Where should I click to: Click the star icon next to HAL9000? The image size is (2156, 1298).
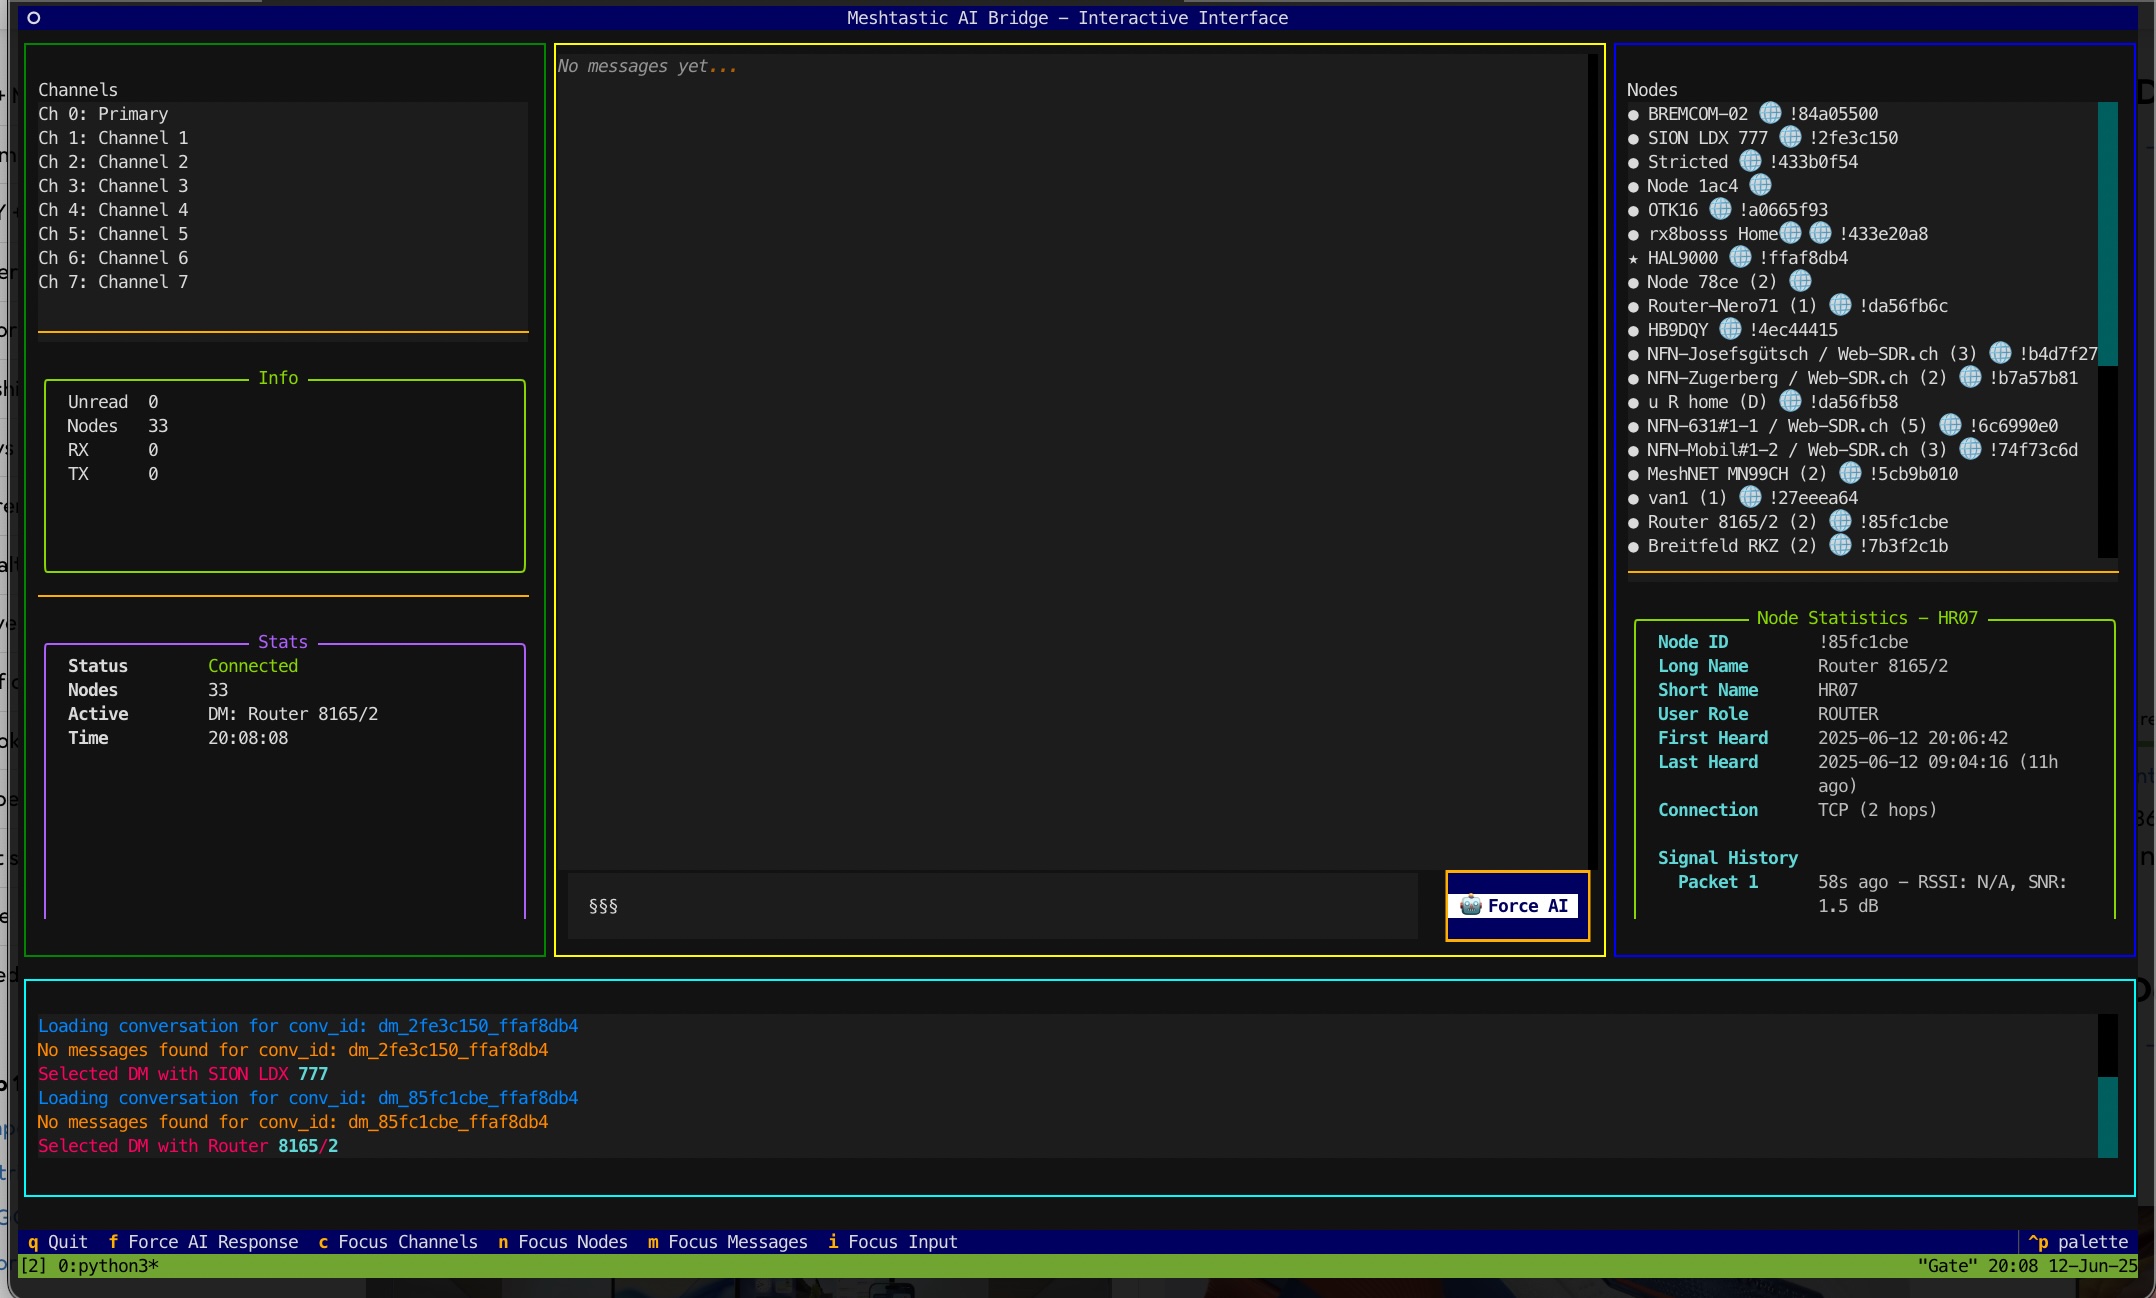[x=1633, y=258]
